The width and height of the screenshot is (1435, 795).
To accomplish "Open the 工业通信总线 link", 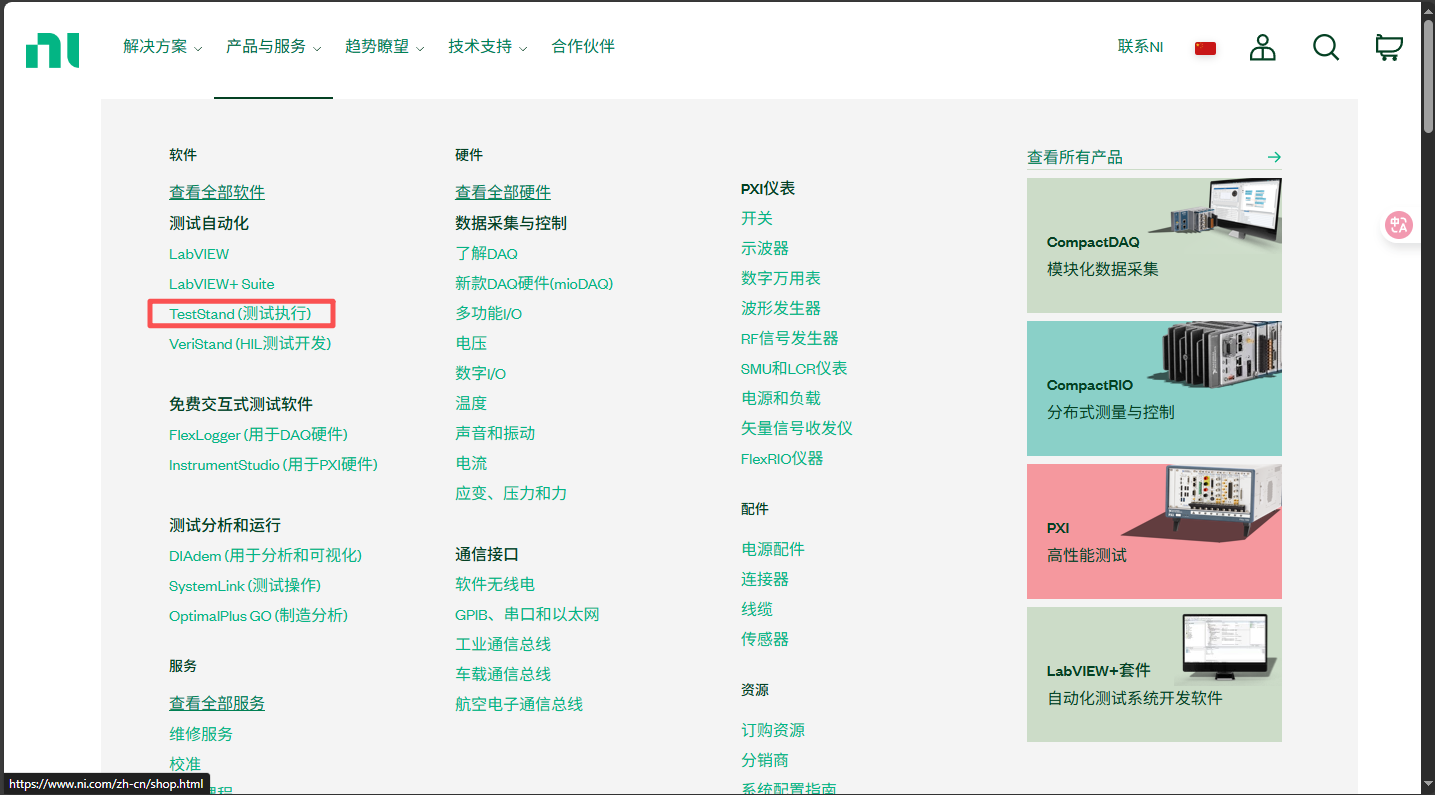I will (x=503, y=644).
